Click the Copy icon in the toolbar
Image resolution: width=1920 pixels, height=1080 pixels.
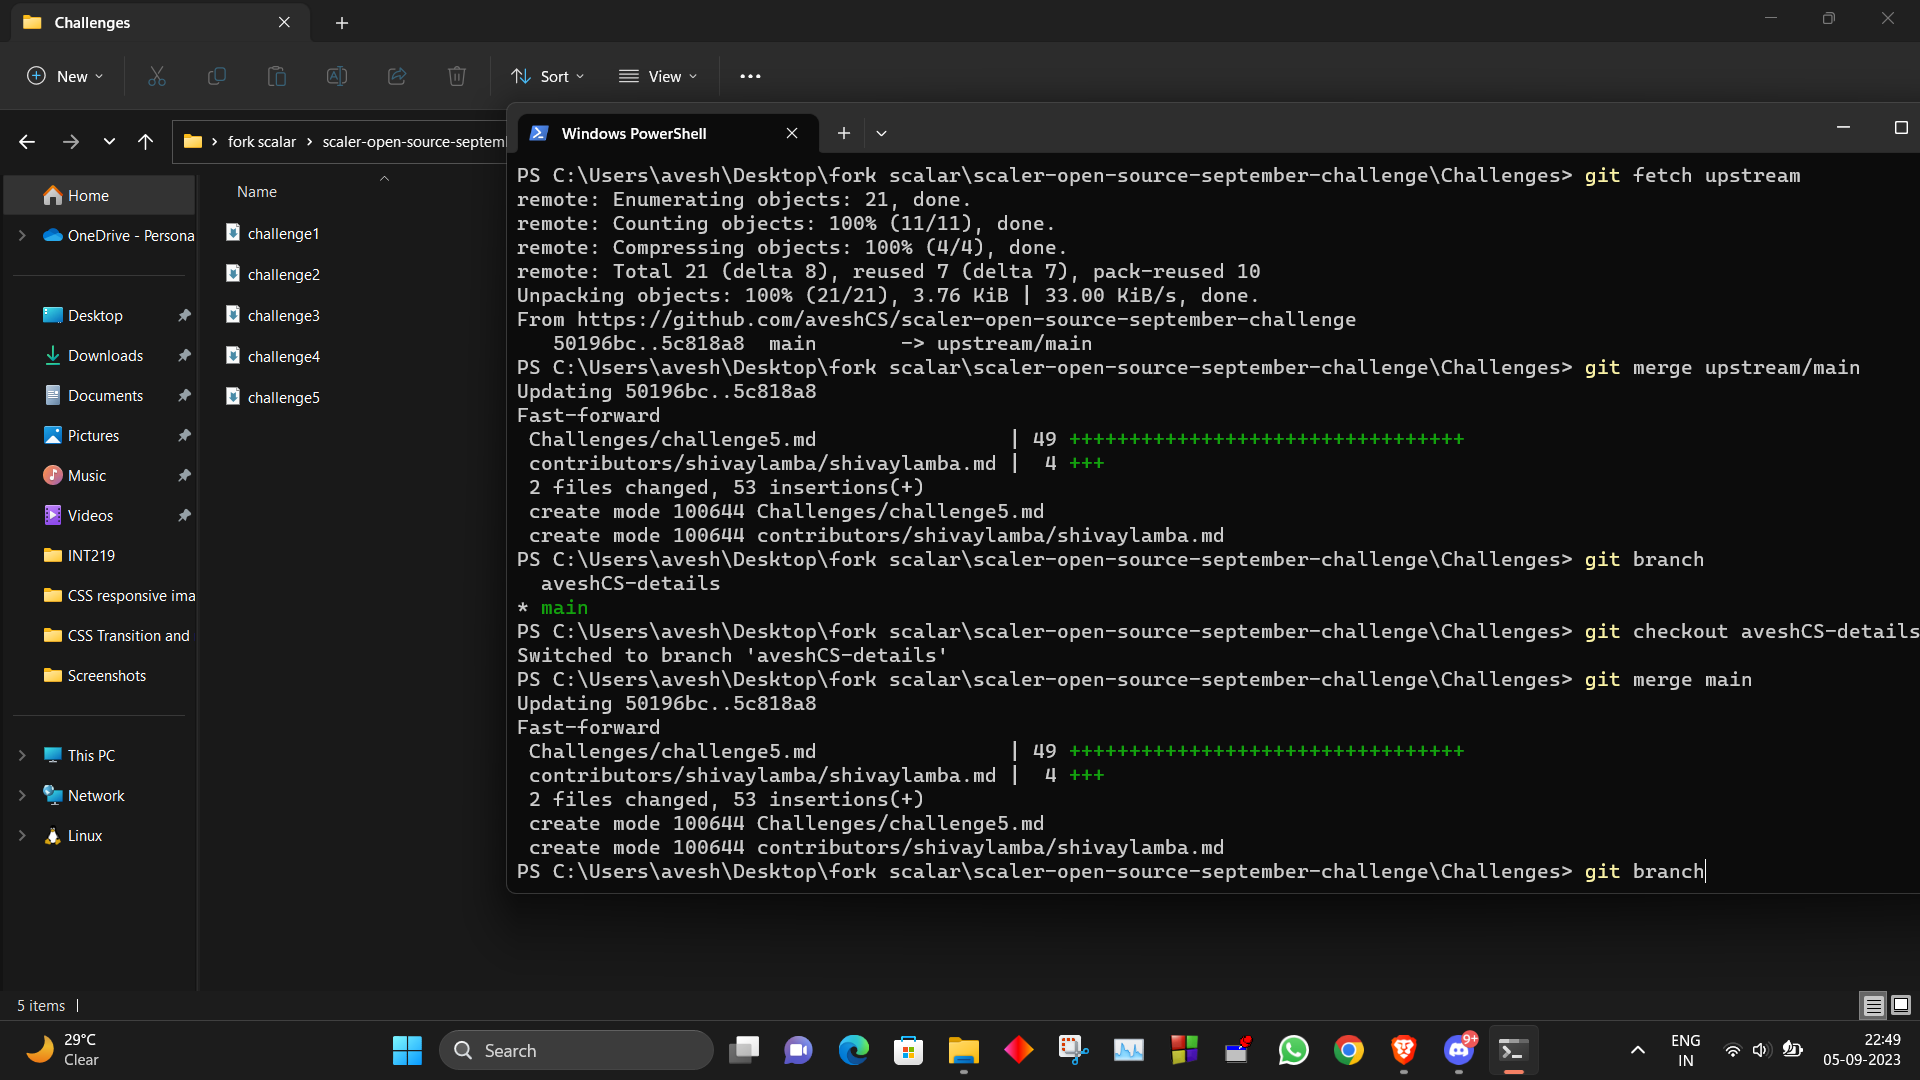pyautogui.click(x=217, y=76)
